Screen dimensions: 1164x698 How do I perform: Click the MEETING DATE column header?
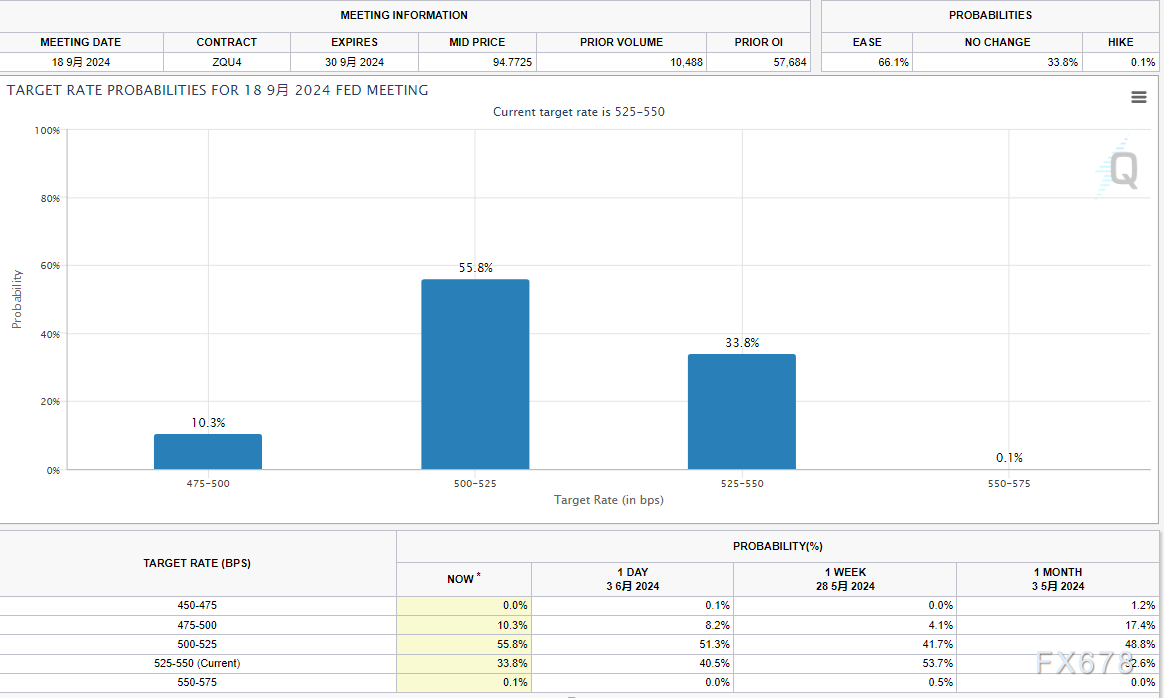[80, 42]
